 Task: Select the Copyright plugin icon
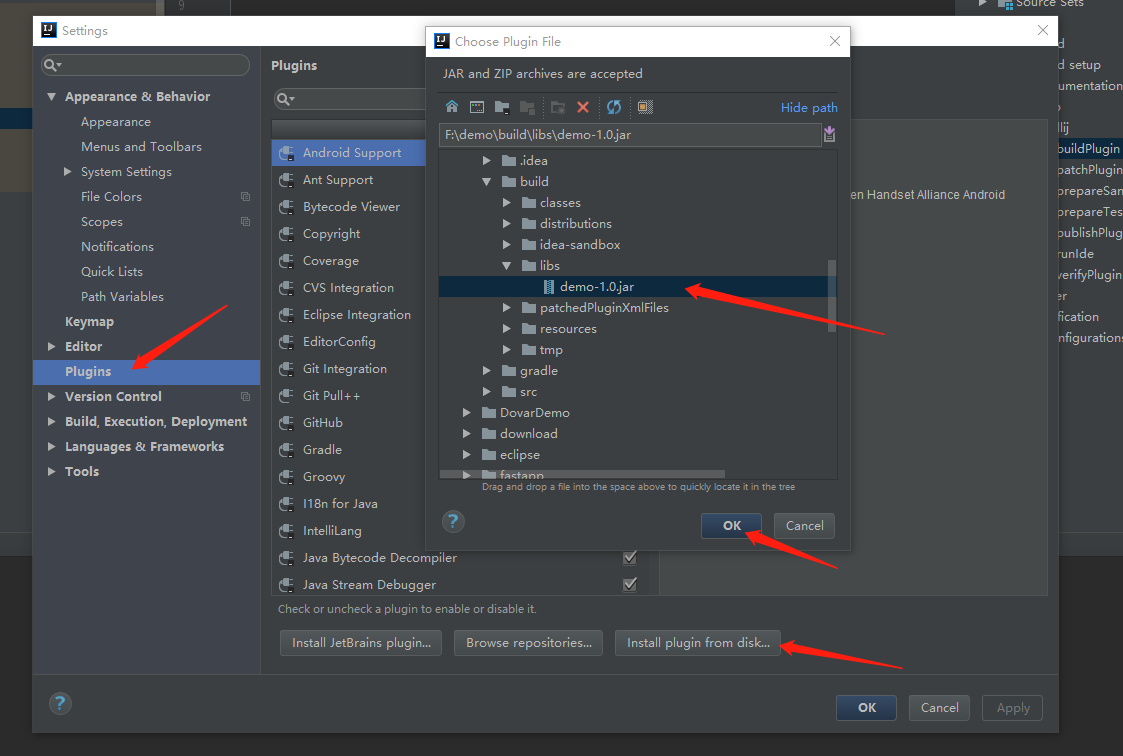pos(286,233)
